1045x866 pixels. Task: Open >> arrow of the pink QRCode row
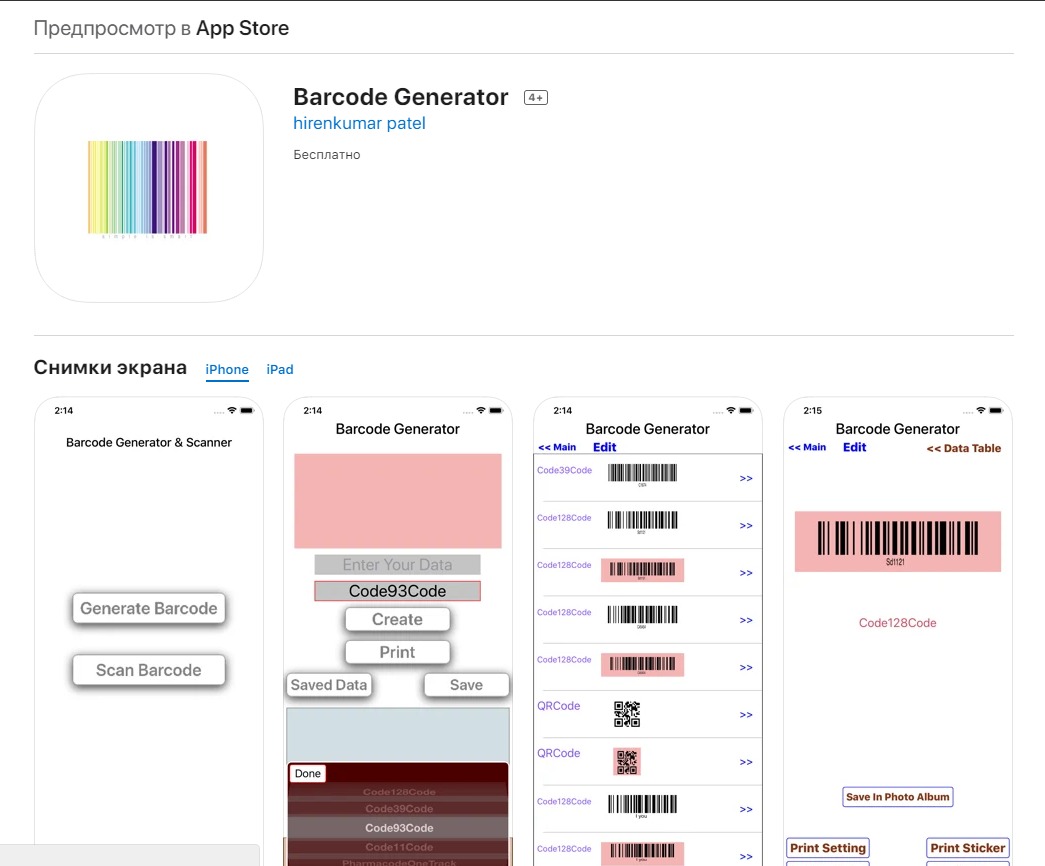click(x=746, y=763)
